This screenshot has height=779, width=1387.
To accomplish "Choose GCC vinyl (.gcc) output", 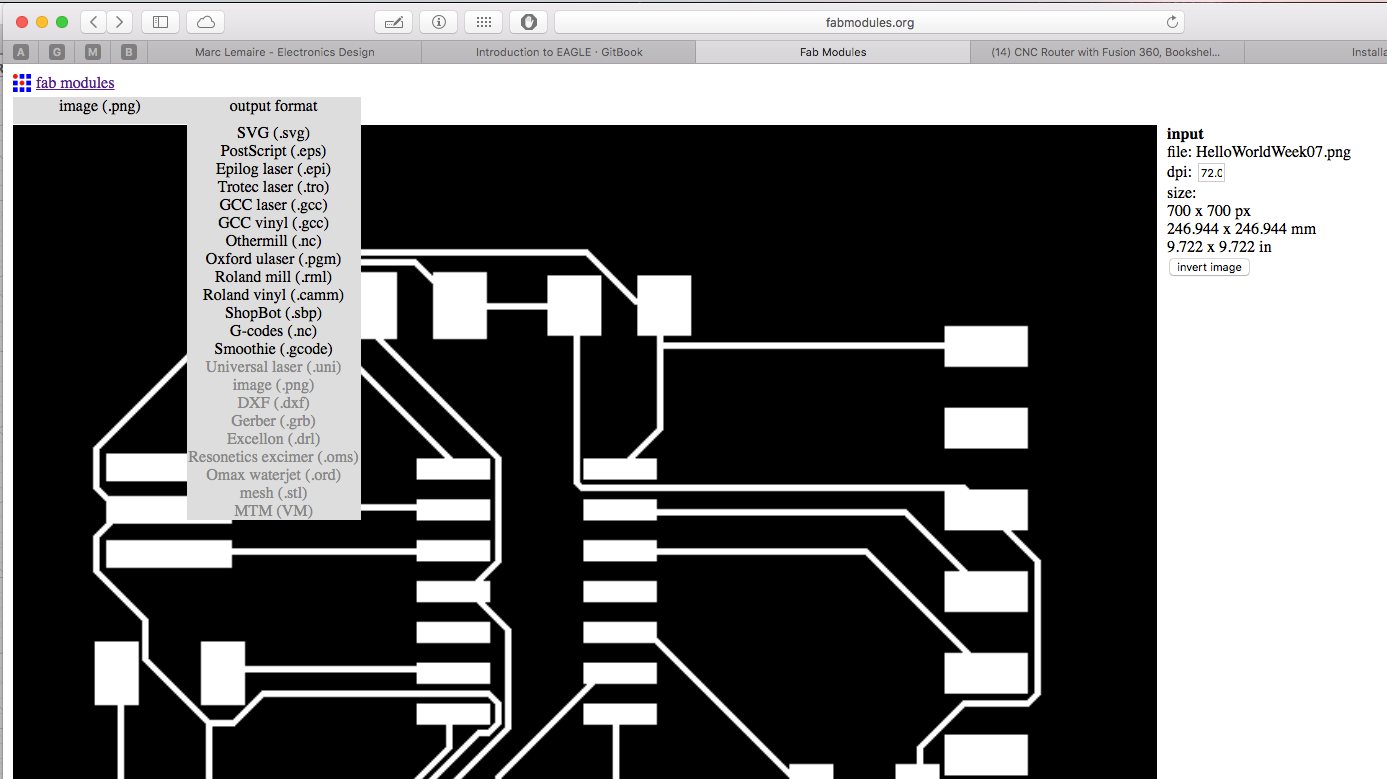I will (273, 223).
